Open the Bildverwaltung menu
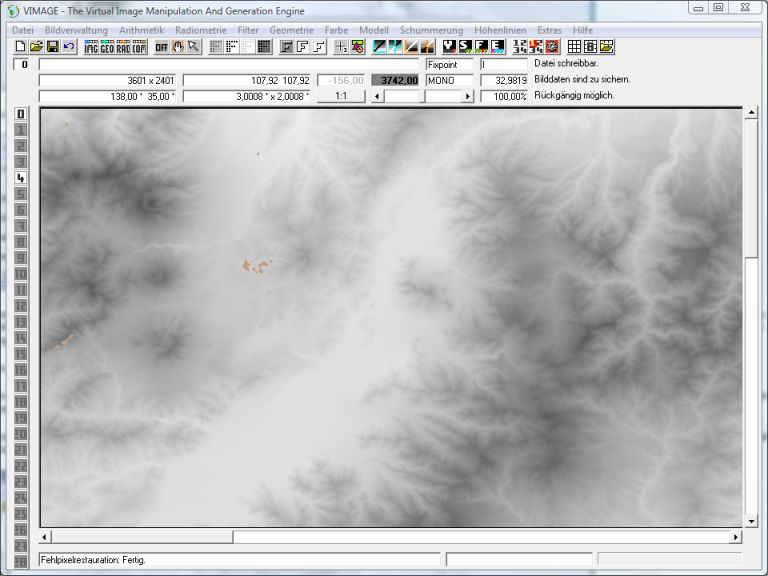Viewport: 768px width, 576px height. 76,31
